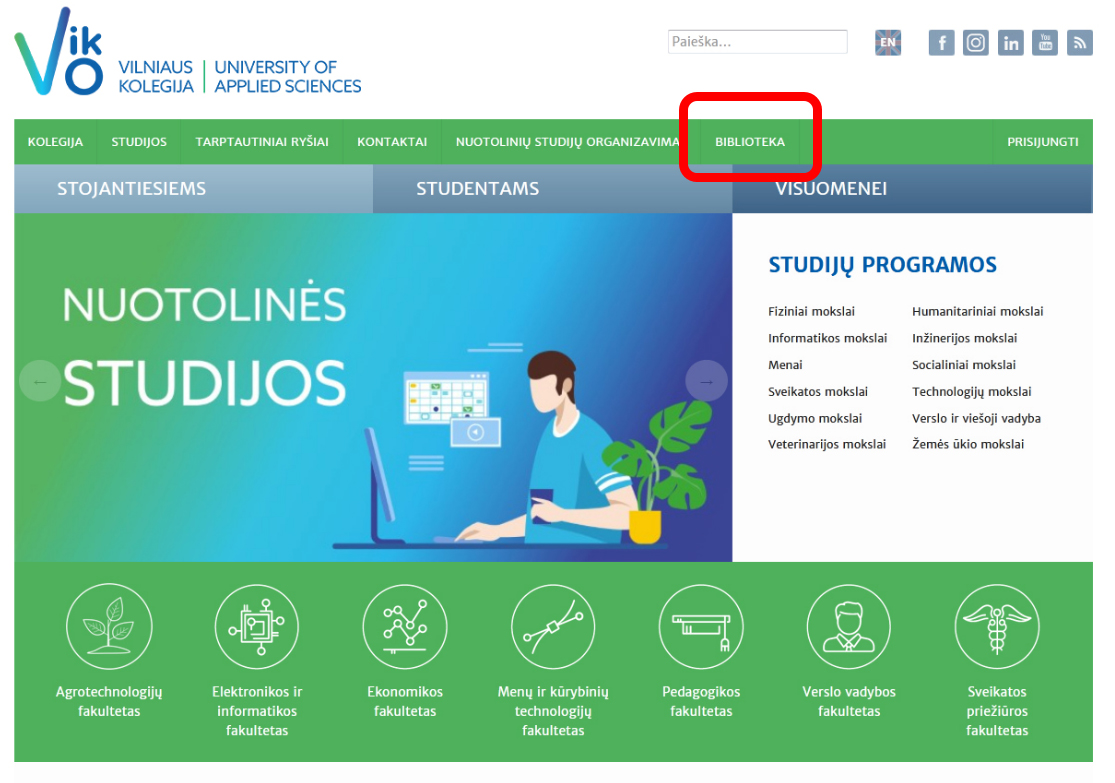1115x783 pixels.
Task: Show previous slide with left arrow
Action: coord(40,381)
